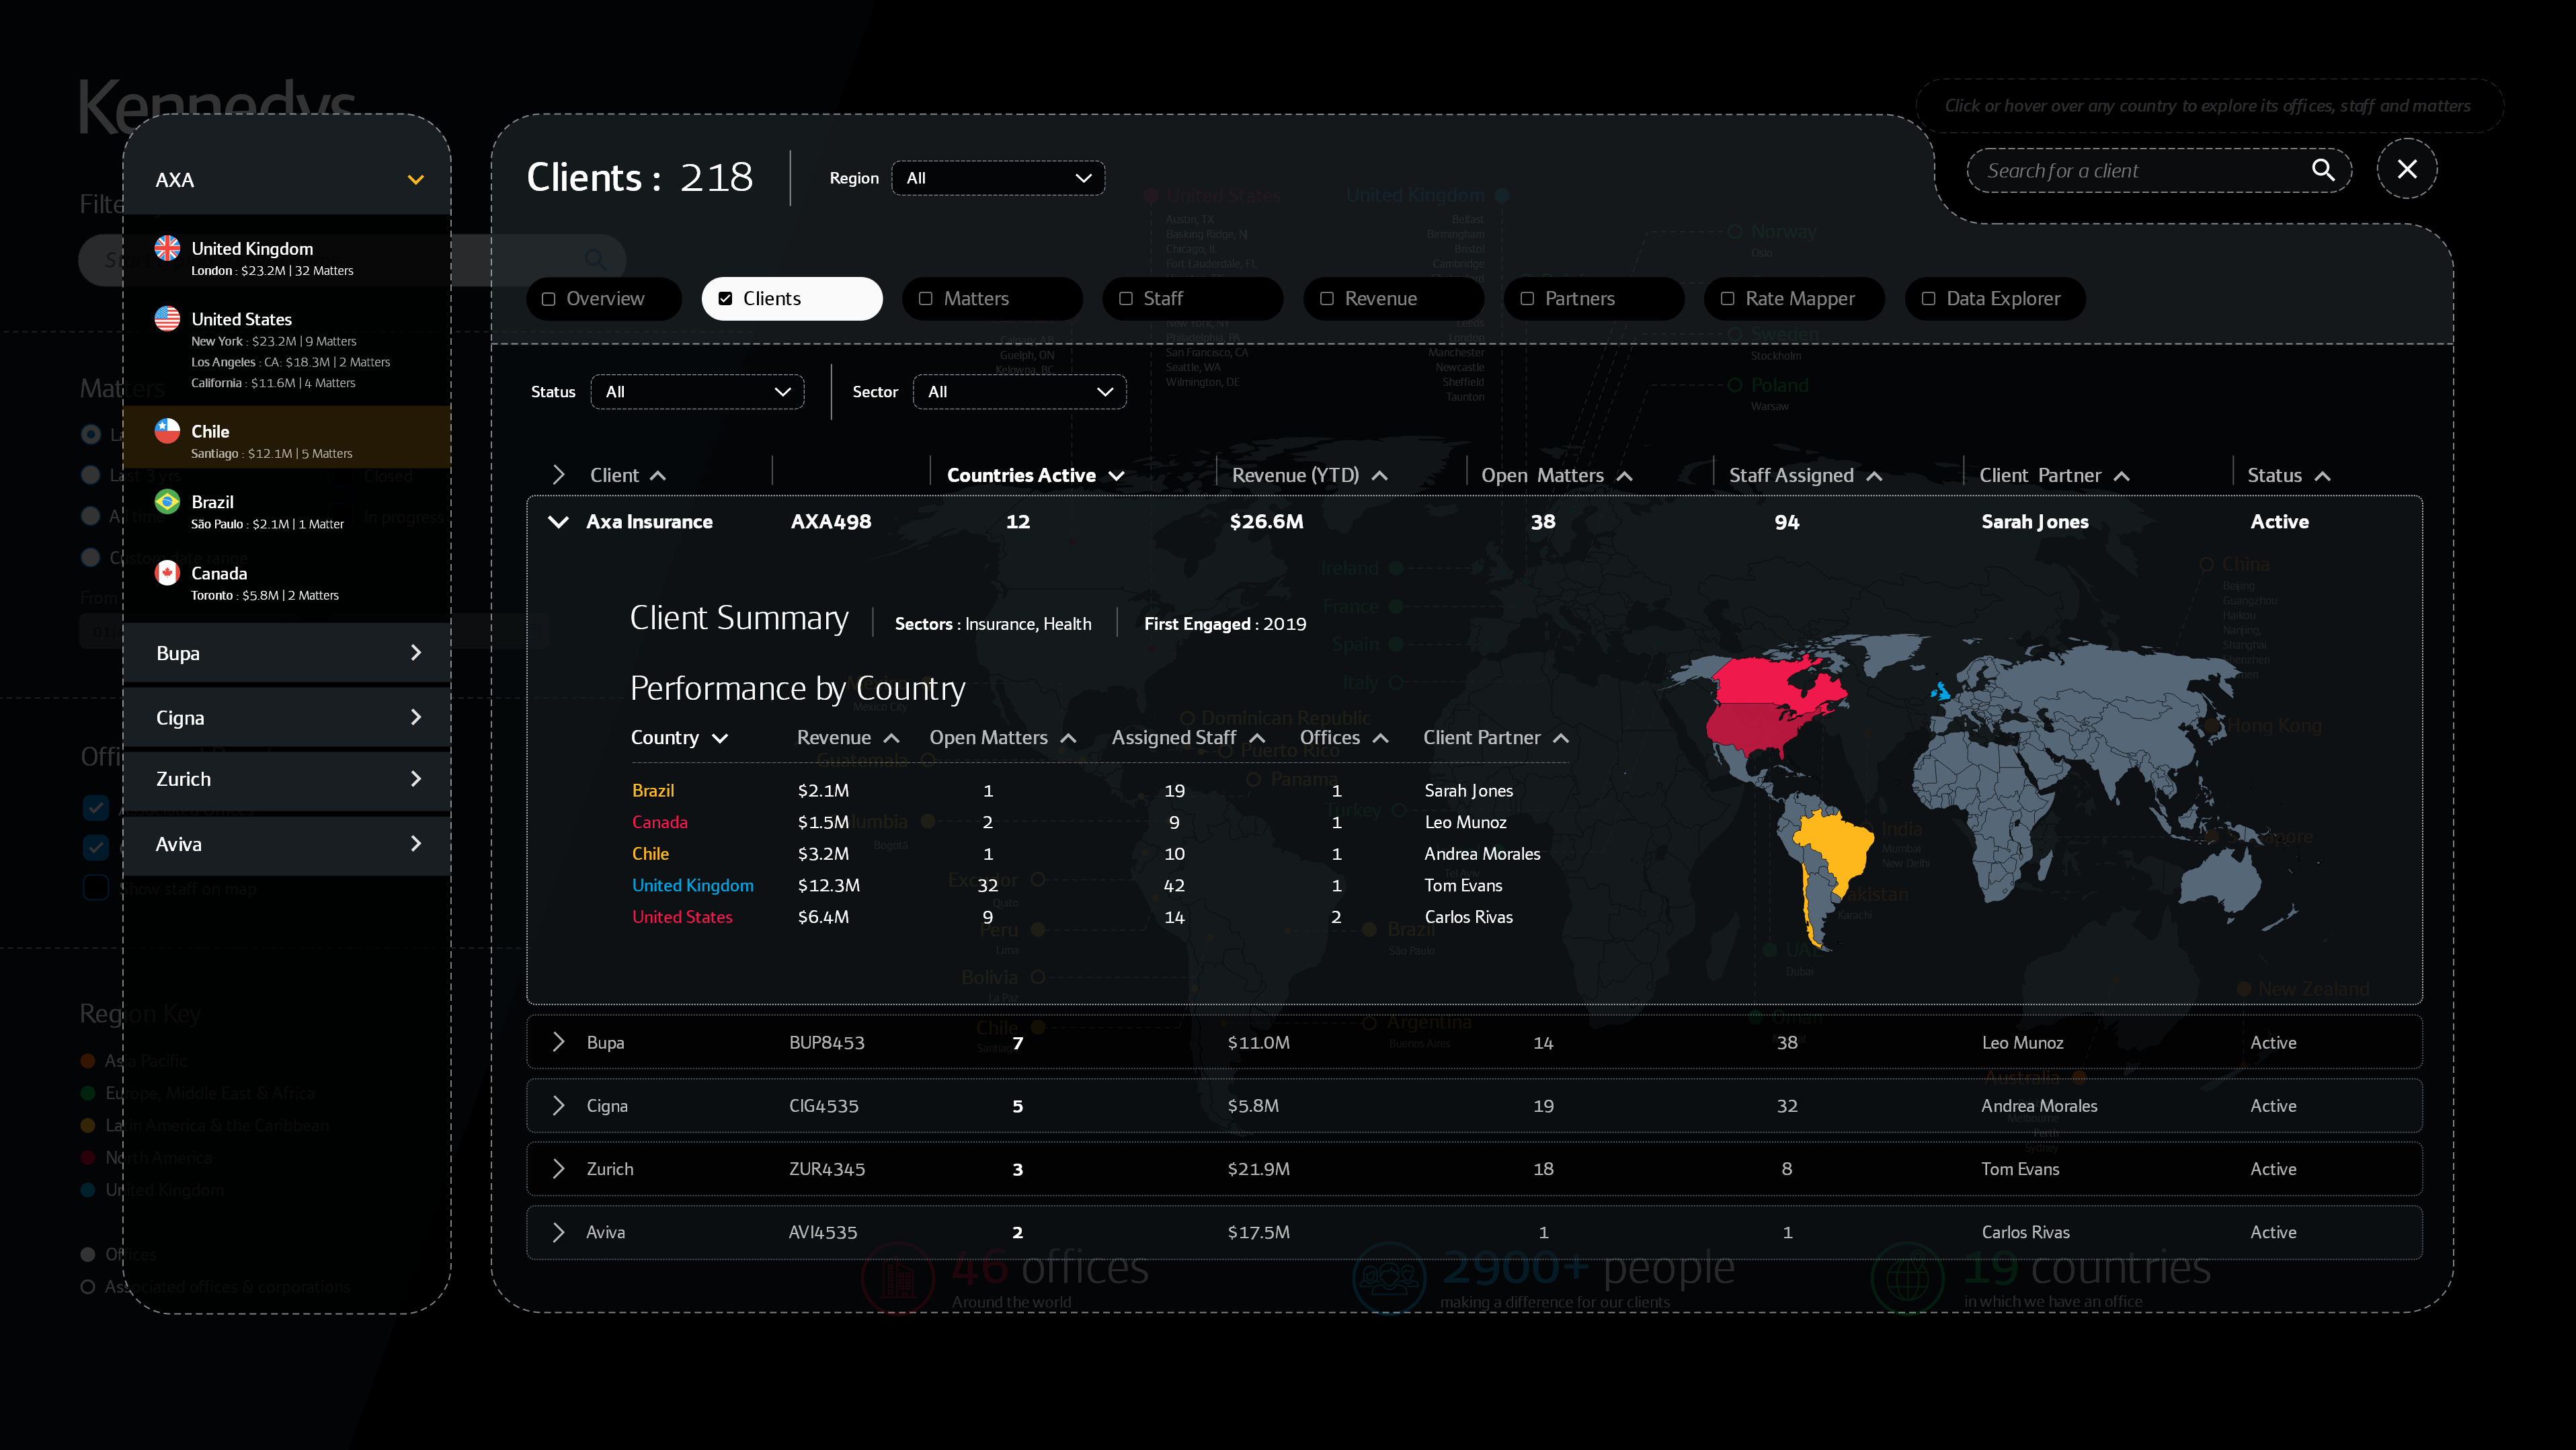The image size is (2576, 1450).
Task: Click the Brazil flag icon
Action: click(167, 502)
